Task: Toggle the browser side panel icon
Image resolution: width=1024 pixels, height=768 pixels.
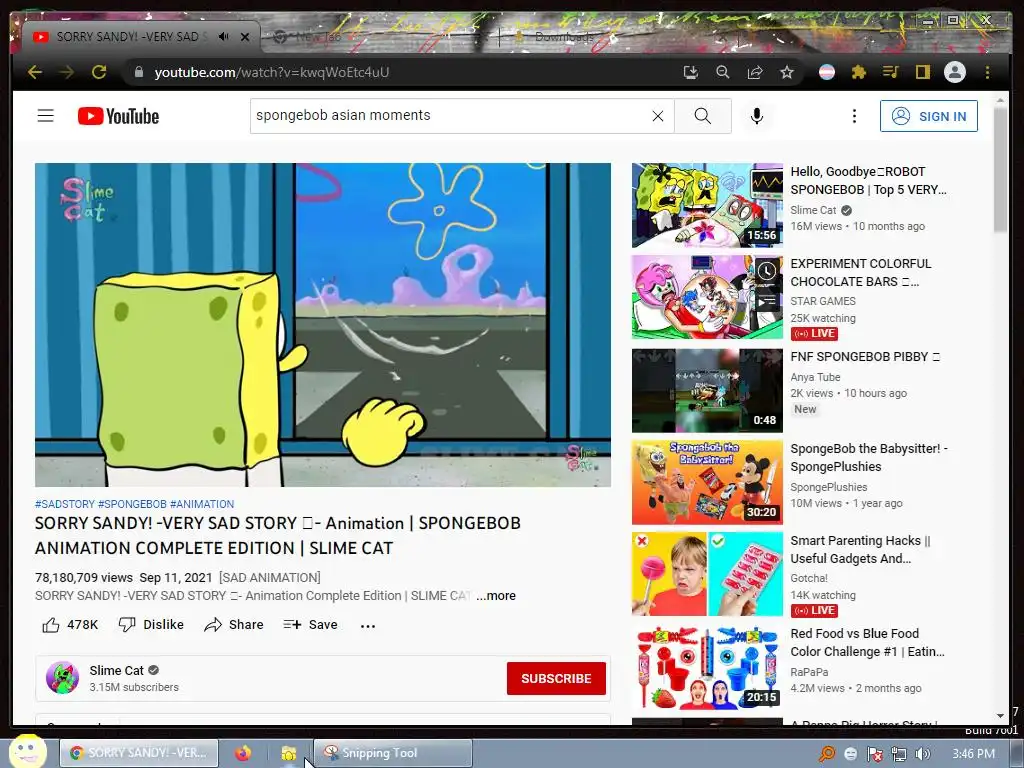Action: (922, 72)
